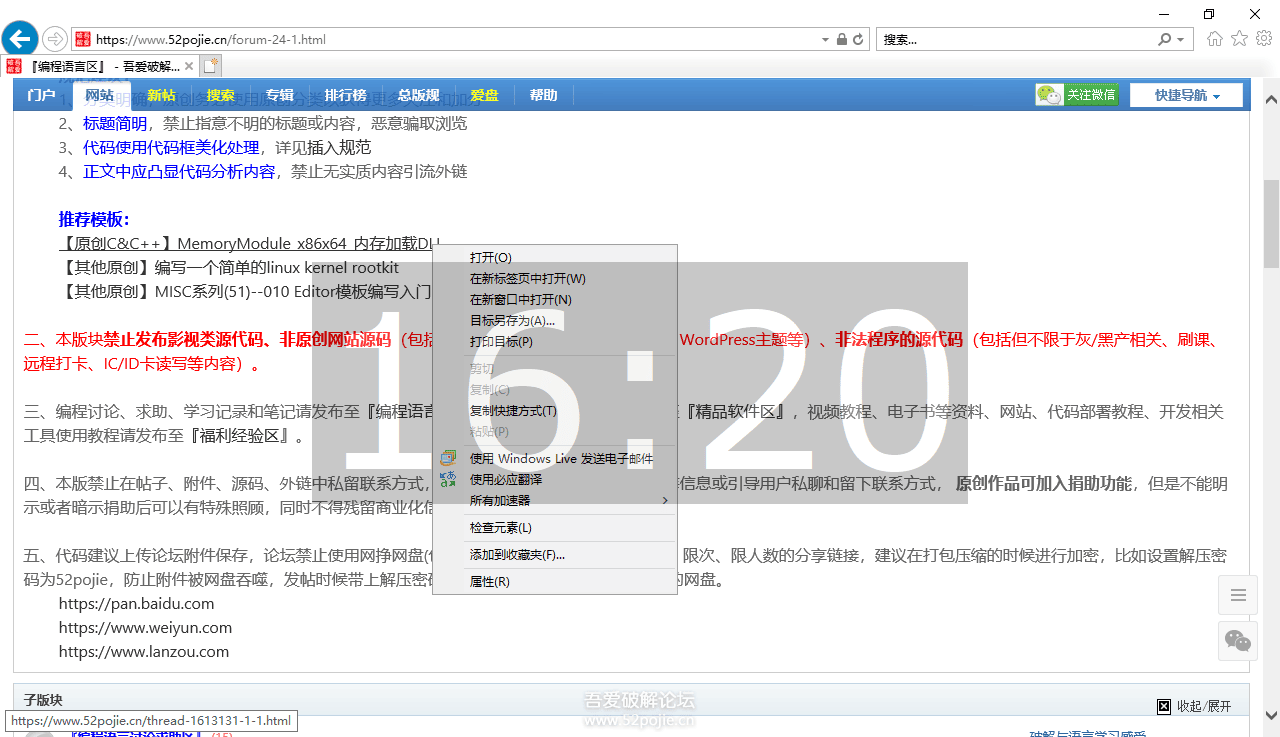The height and width of the screenshot is (737, 1280).
Task: Click the search magnifier icon
Action: [1165, 40]
